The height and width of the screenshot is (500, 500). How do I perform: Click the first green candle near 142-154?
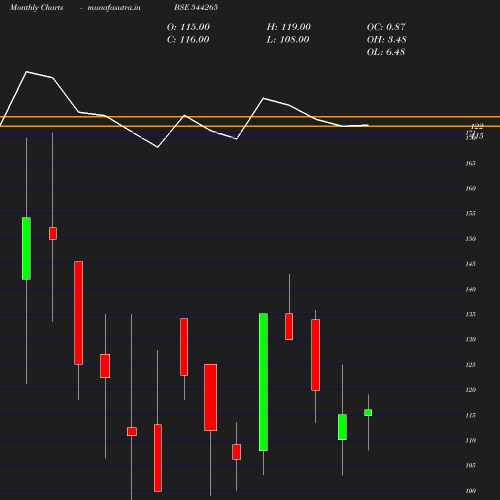(26, 248)
